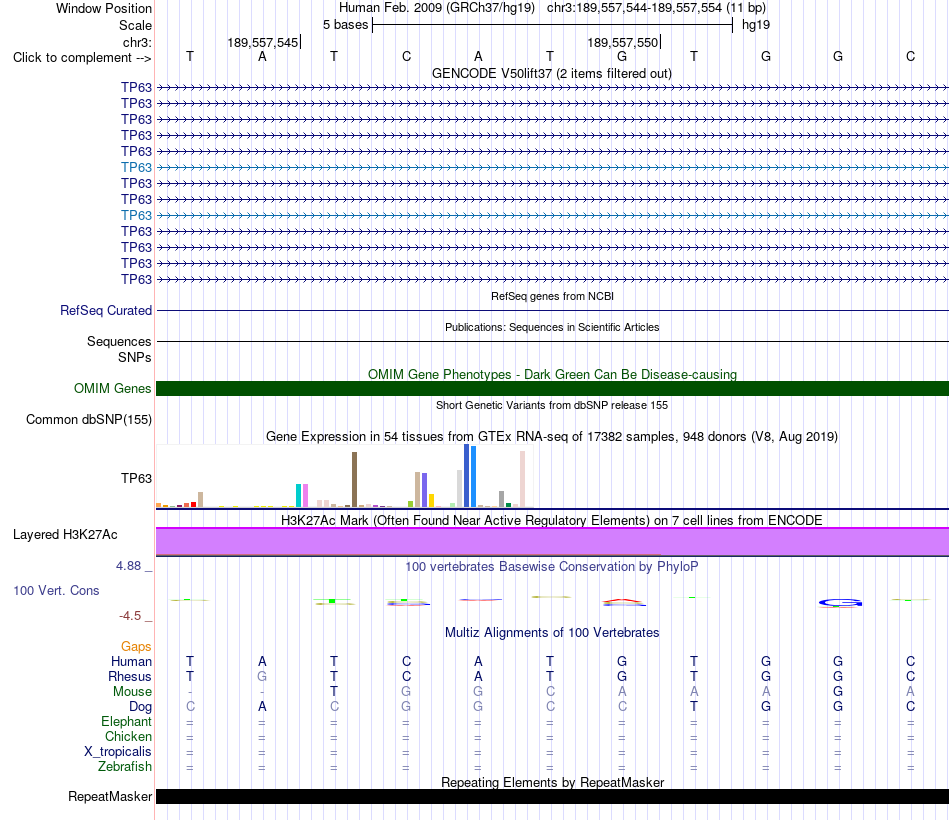
Task: Click the hg19 text beside scale bar
Action: coord(756,25)
